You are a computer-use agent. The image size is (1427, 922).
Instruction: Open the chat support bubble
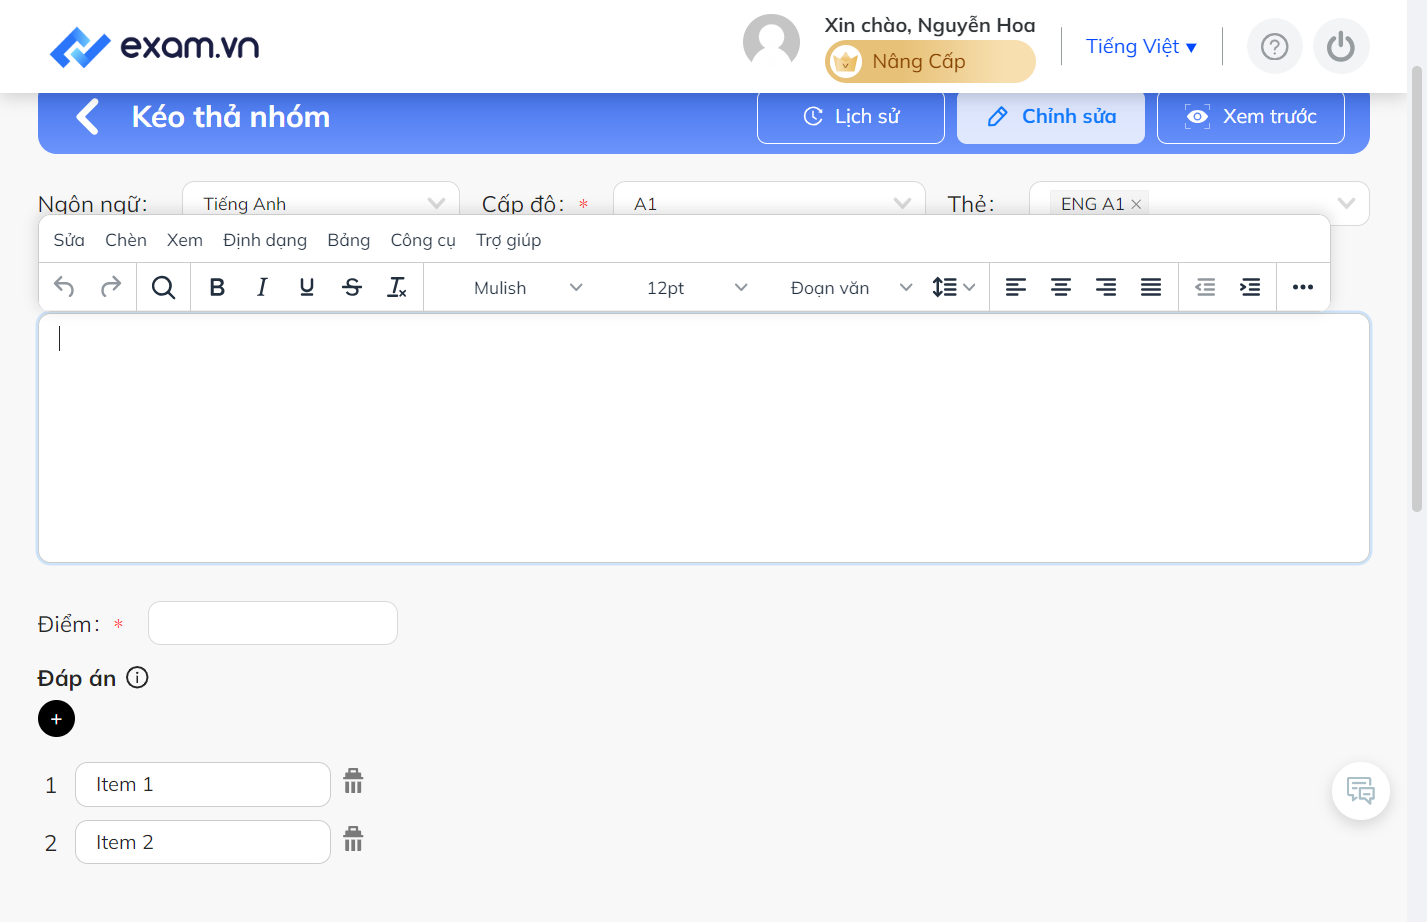click(x=1361, y=791)
